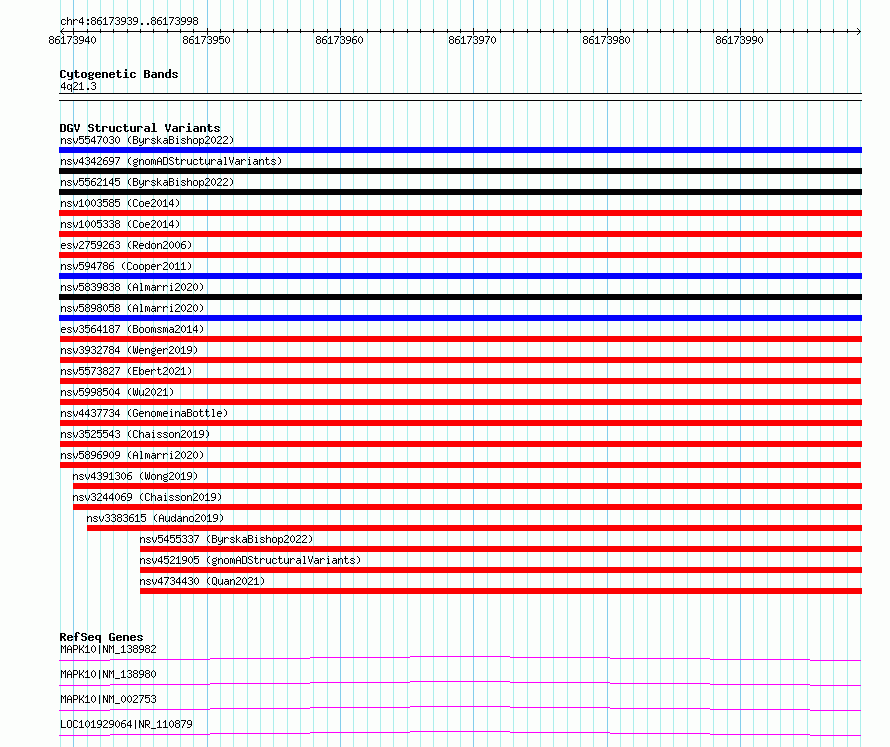This screenshot has height=747, width=890.
Task: Click the black bar under nsv5839838
Action: click(x=460, y=297)
